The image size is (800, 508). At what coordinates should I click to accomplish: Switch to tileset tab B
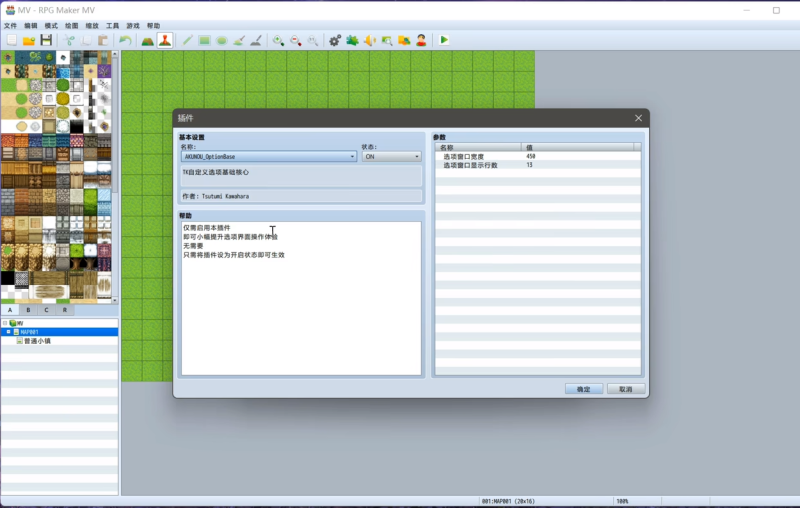click(28, 310)
